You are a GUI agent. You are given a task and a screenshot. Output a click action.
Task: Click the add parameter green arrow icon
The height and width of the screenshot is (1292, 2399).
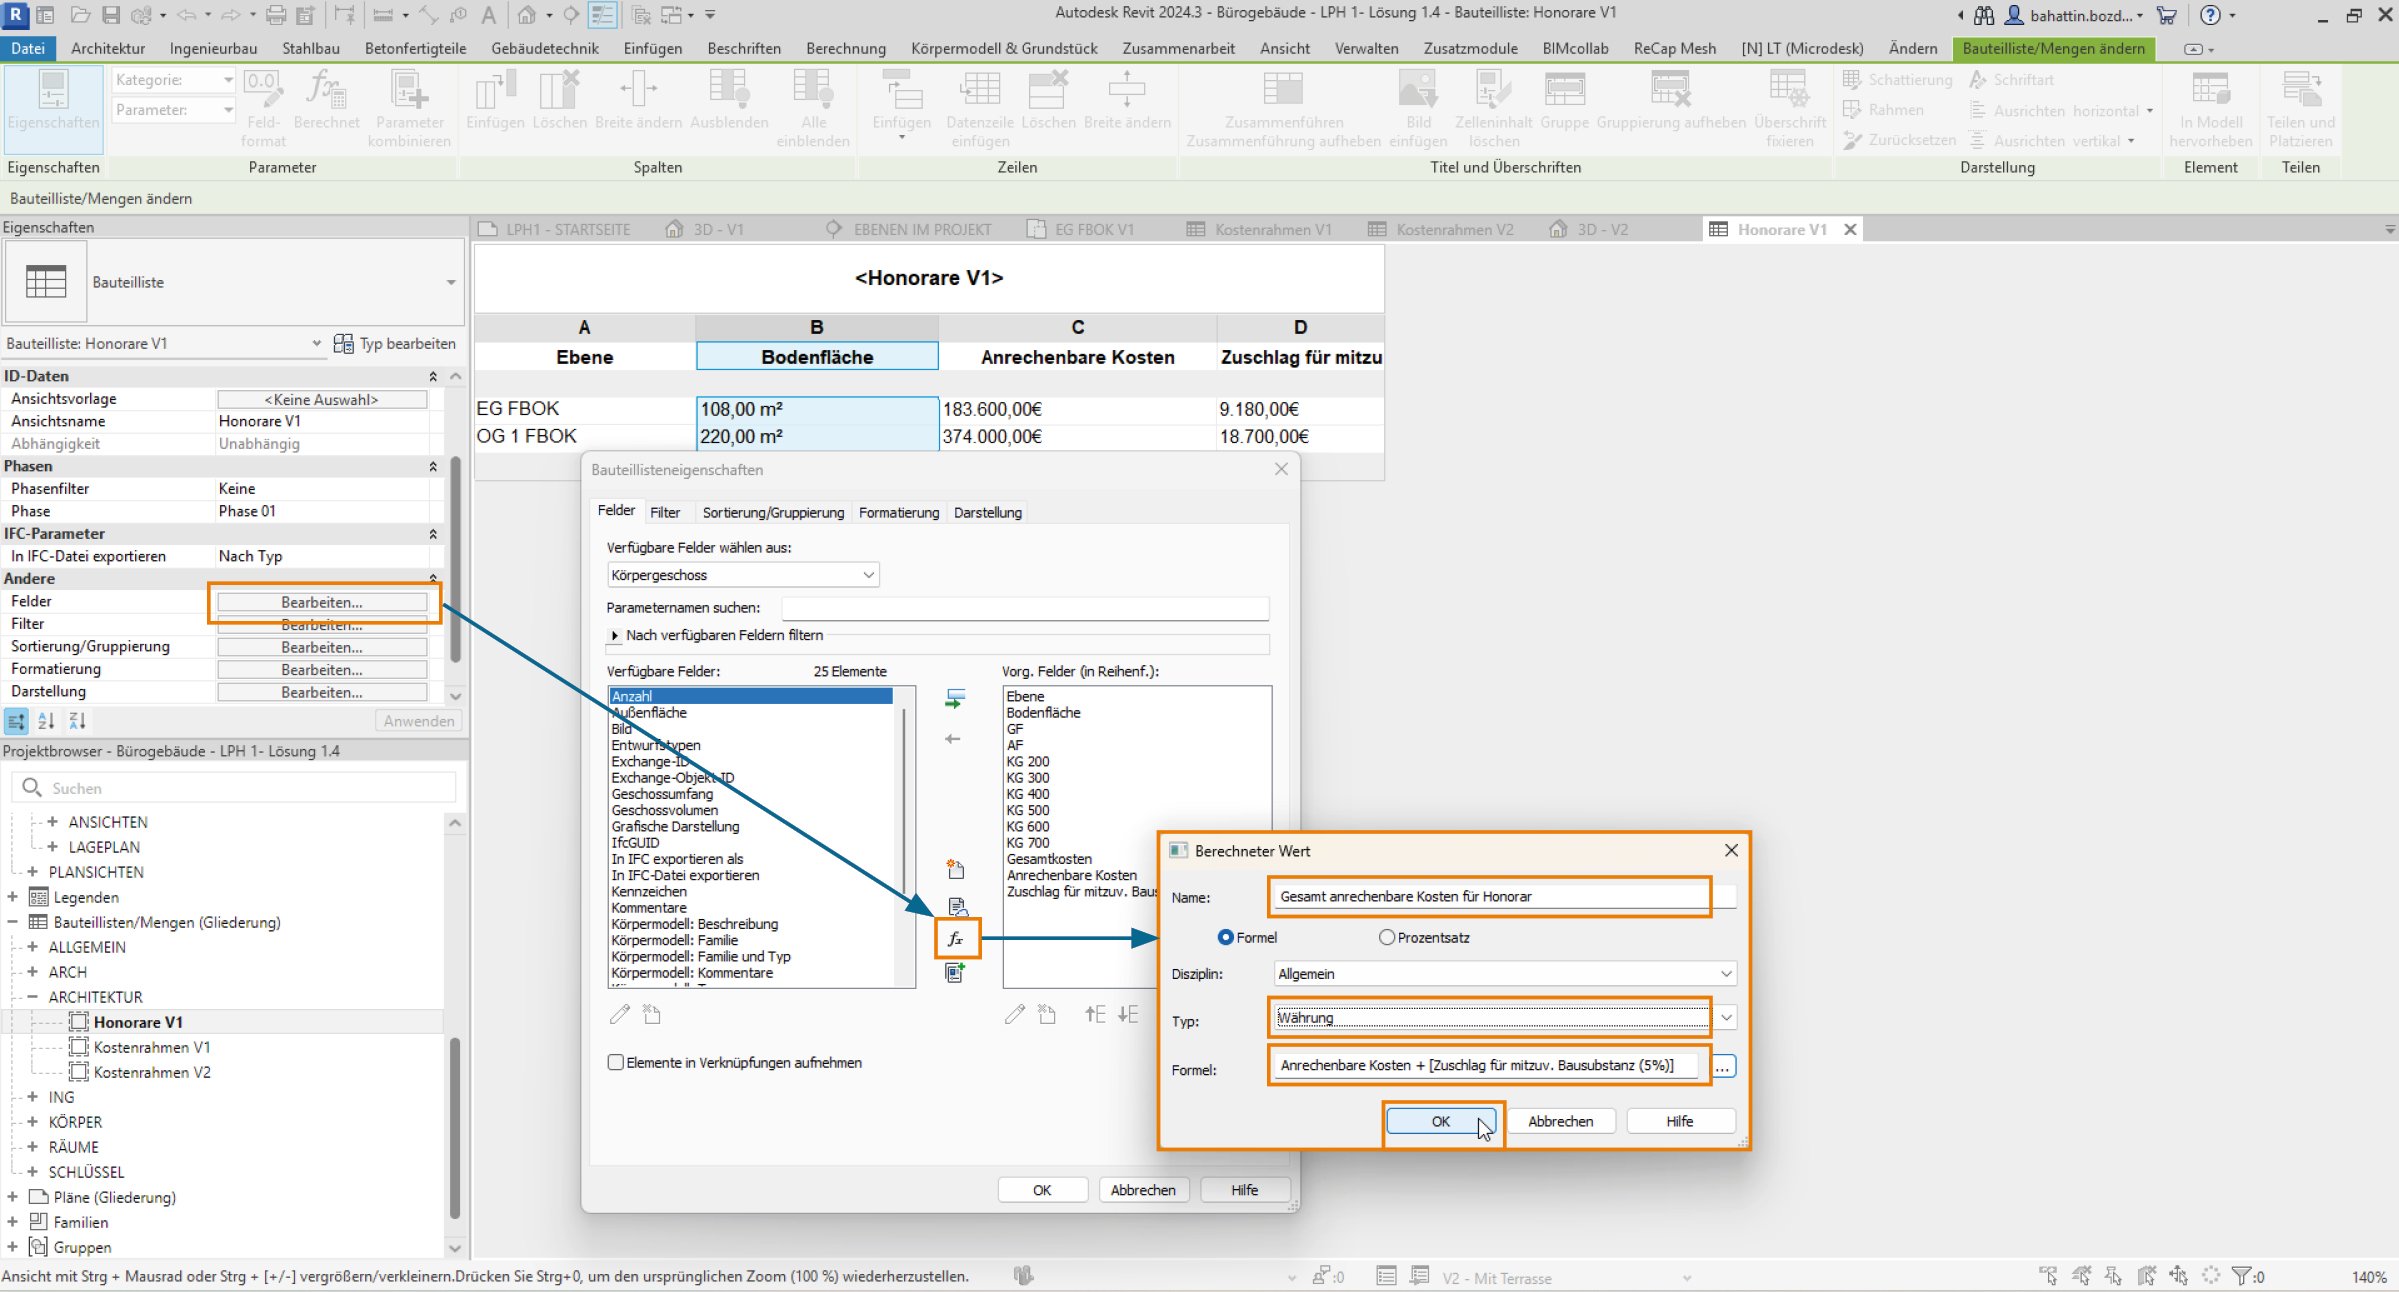coord(955,698)
